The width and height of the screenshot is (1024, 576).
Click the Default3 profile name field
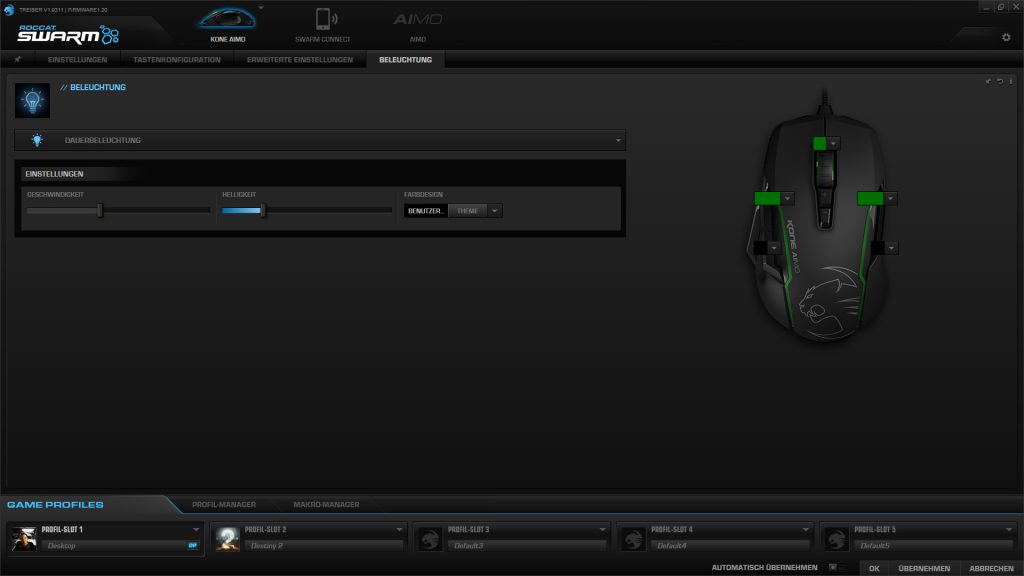527,545
